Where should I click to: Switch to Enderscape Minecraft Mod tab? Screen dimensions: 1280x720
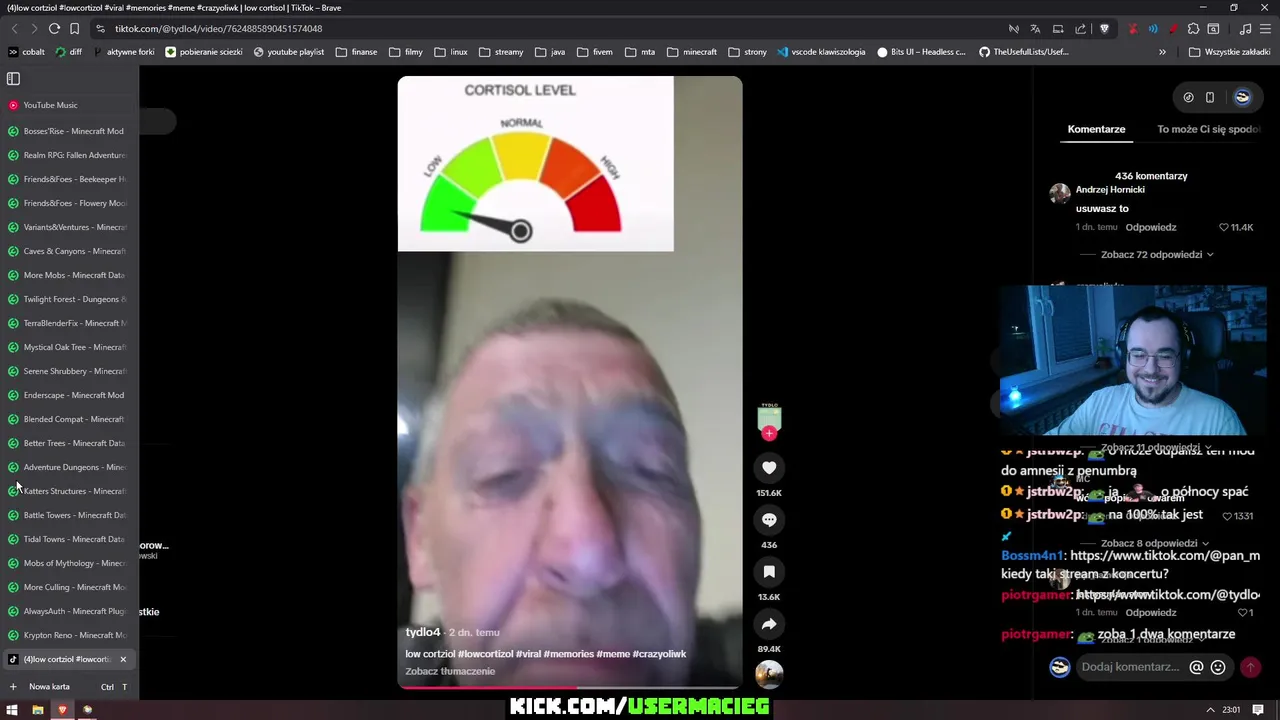(69, 395)
